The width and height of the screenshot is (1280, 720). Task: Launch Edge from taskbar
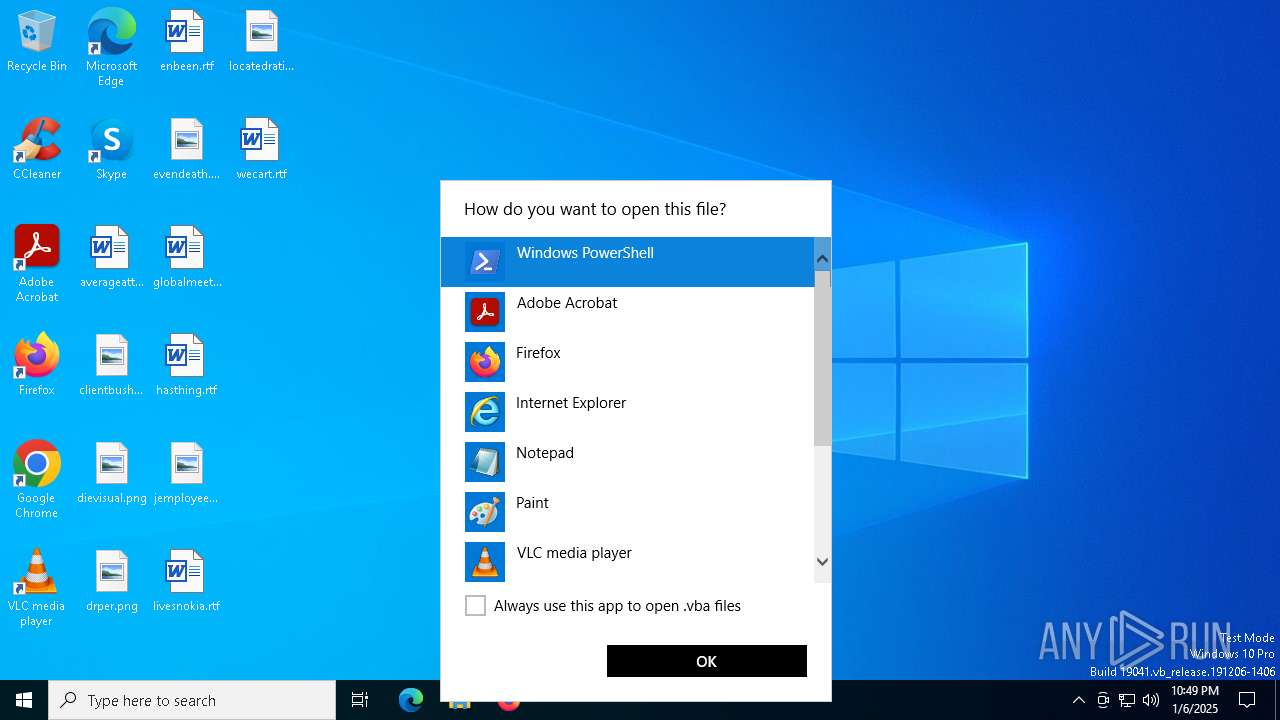[411, 700]
